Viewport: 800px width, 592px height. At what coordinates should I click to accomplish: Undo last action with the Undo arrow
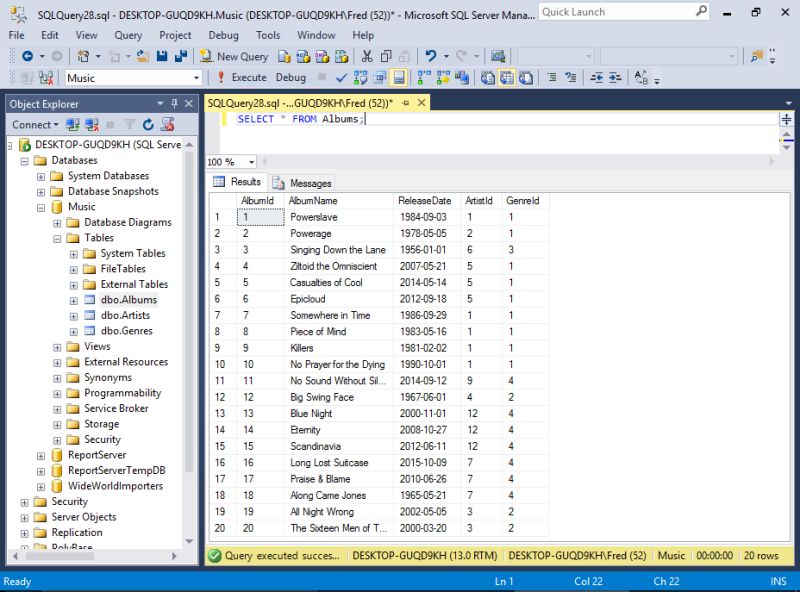point(431,56)
